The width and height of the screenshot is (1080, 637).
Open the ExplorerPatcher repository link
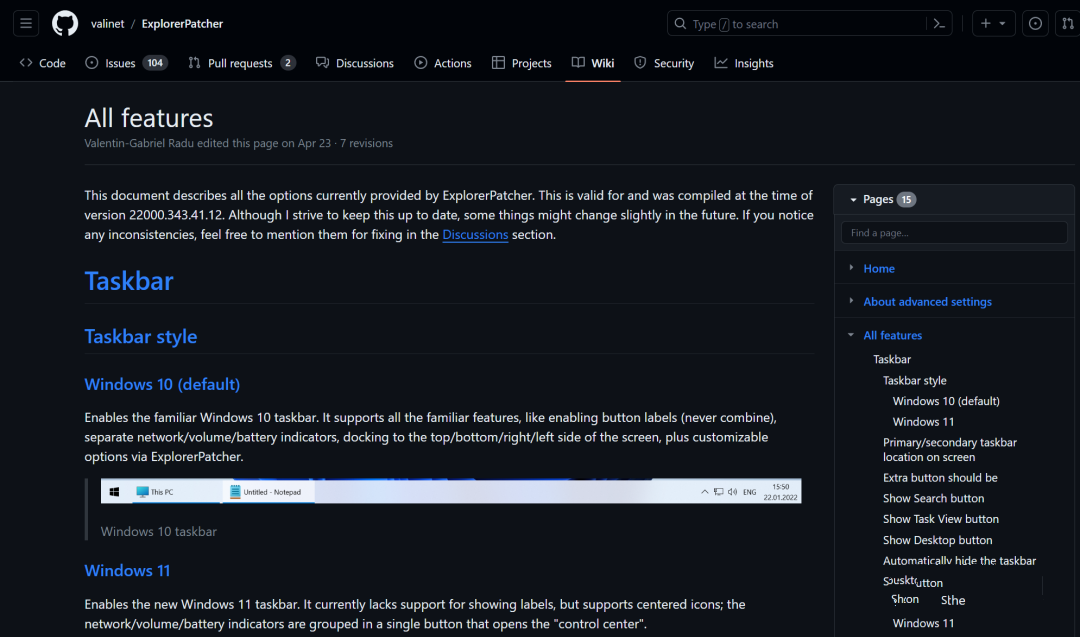point(182,23)
